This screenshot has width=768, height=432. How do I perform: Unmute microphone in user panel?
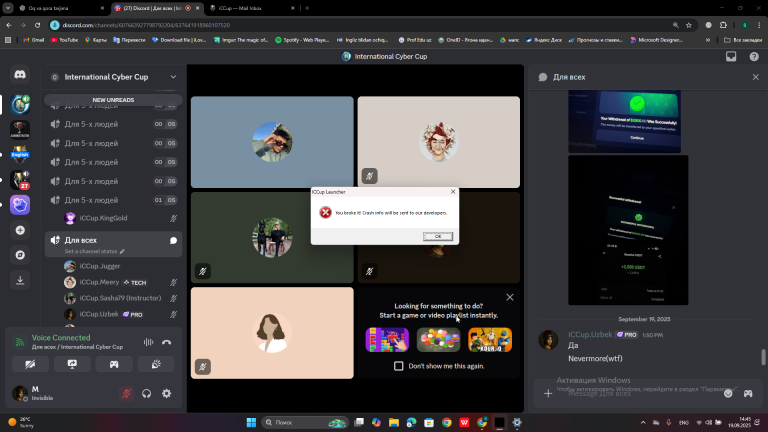click(x=126, y=393)
